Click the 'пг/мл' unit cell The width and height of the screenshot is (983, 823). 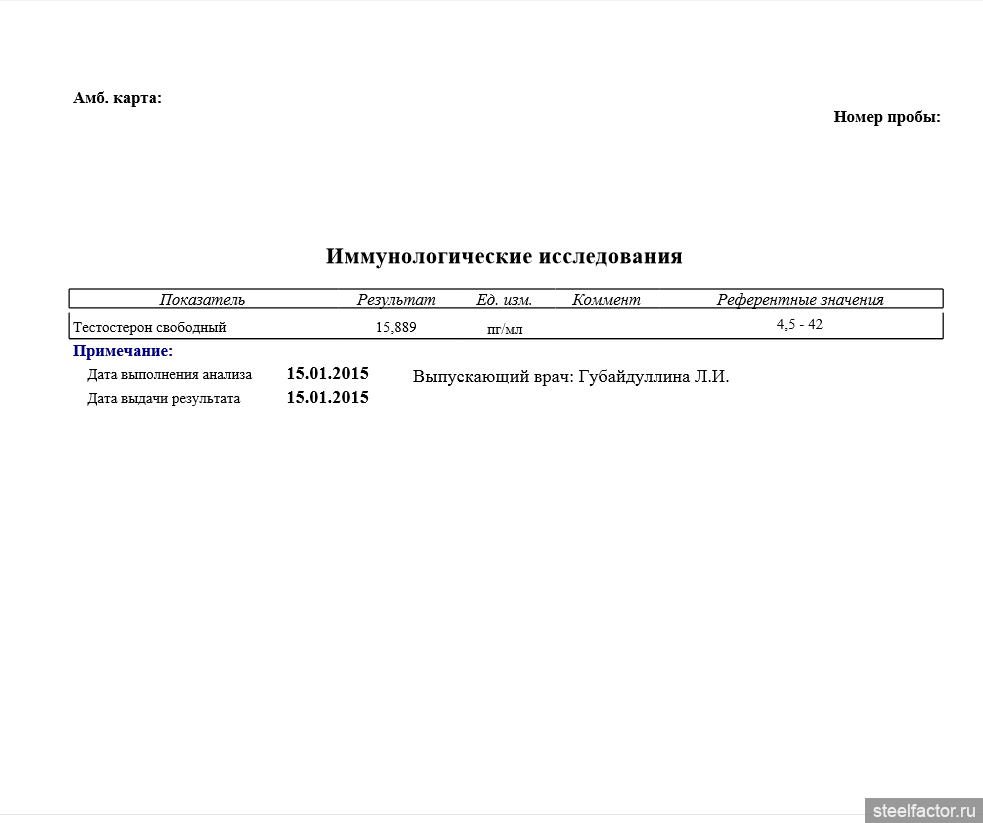point(504,329)
